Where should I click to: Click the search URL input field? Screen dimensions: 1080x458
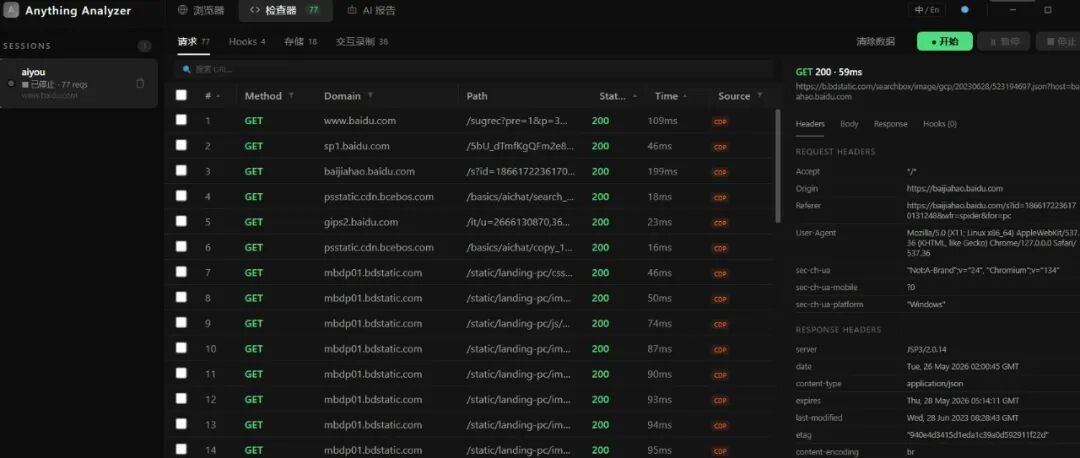(x=475, y=70)
